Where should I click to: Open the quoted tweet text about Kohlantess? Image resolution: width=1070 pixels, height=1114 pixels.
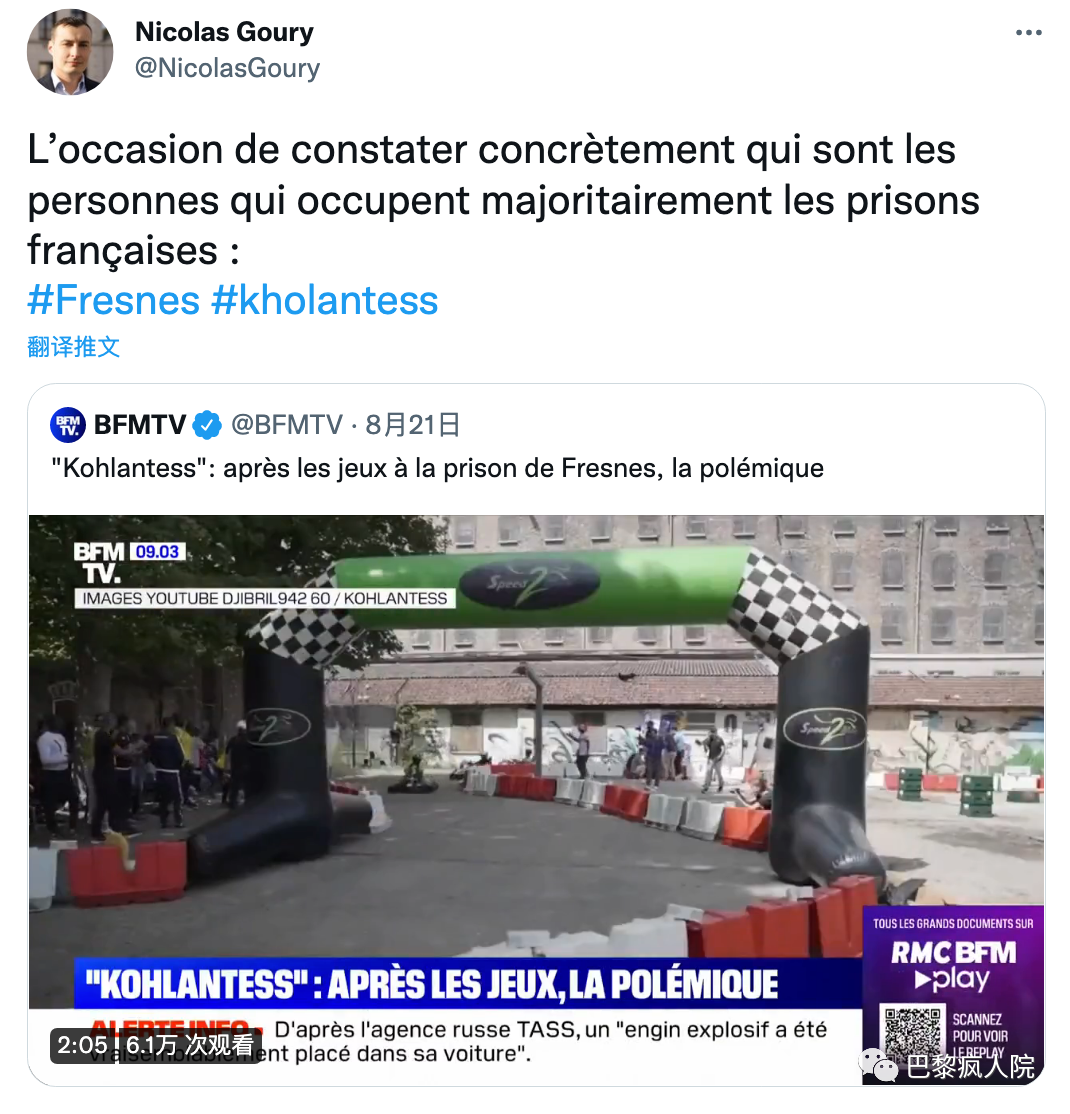point(438,468)
